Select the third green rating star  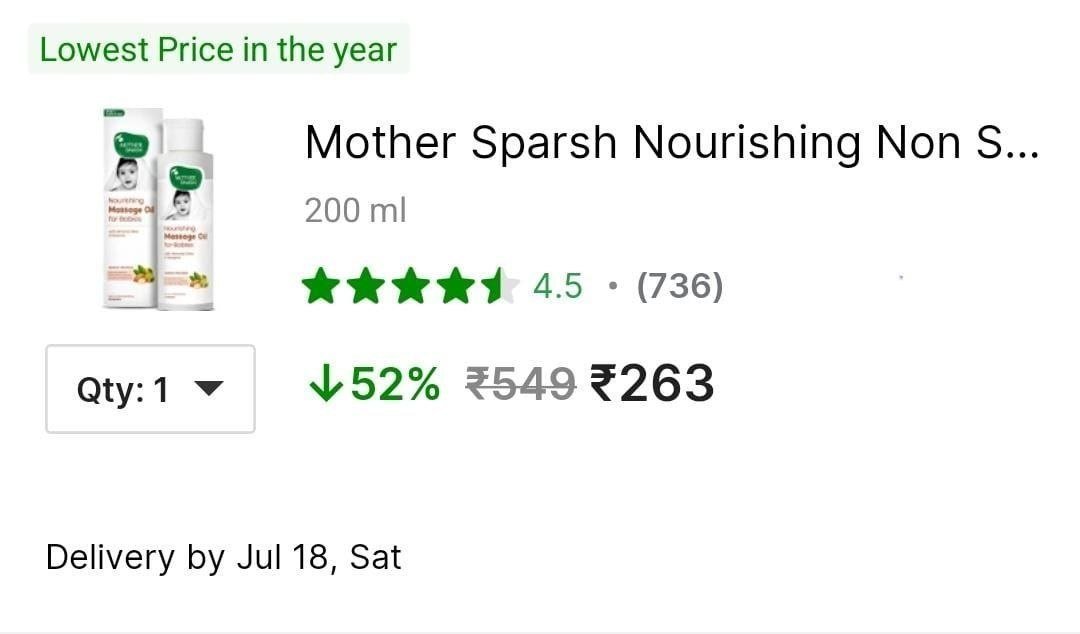[412, 286]
